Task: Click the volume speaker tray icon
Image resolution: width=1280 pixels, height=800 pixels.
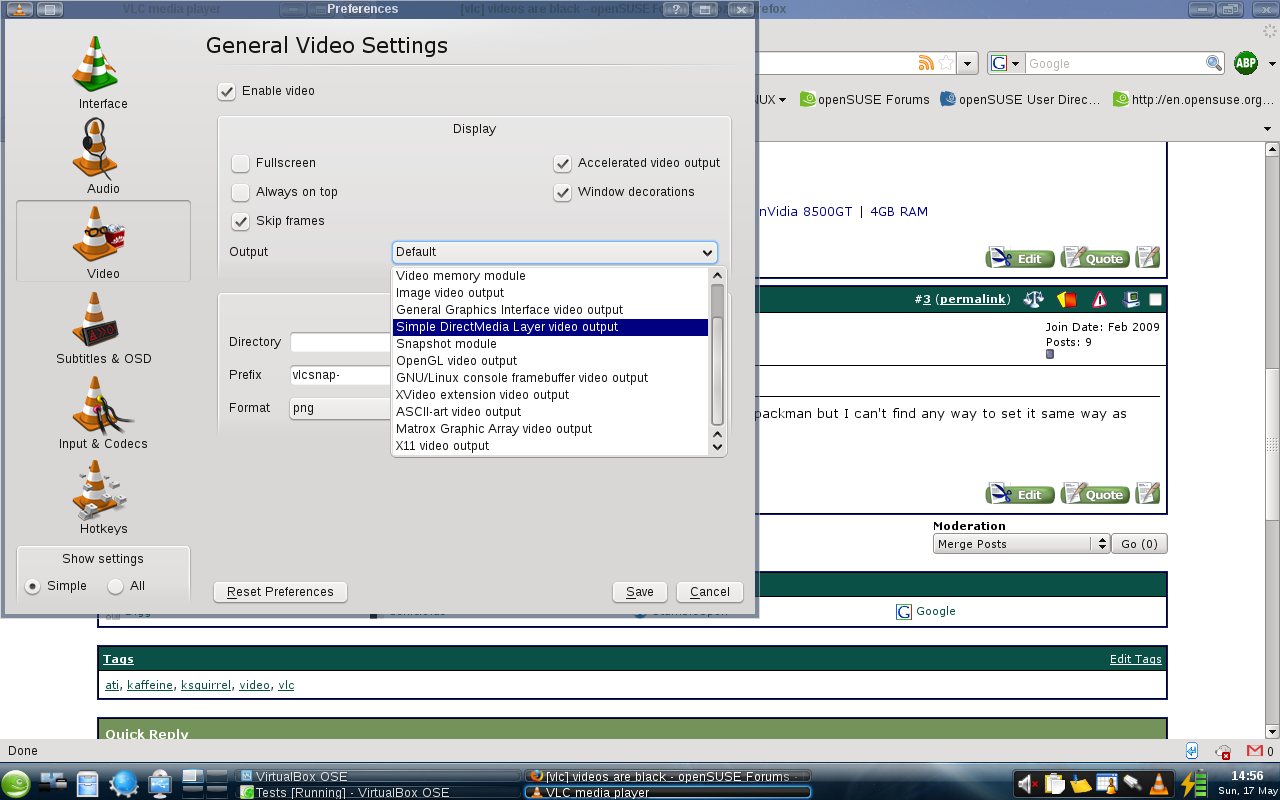Action: (1028, 784)
